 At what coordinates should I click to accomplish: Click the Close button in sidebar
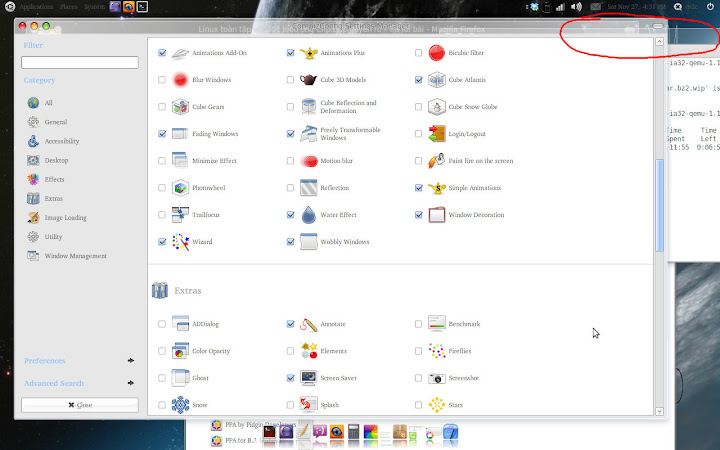click(80, 405)
